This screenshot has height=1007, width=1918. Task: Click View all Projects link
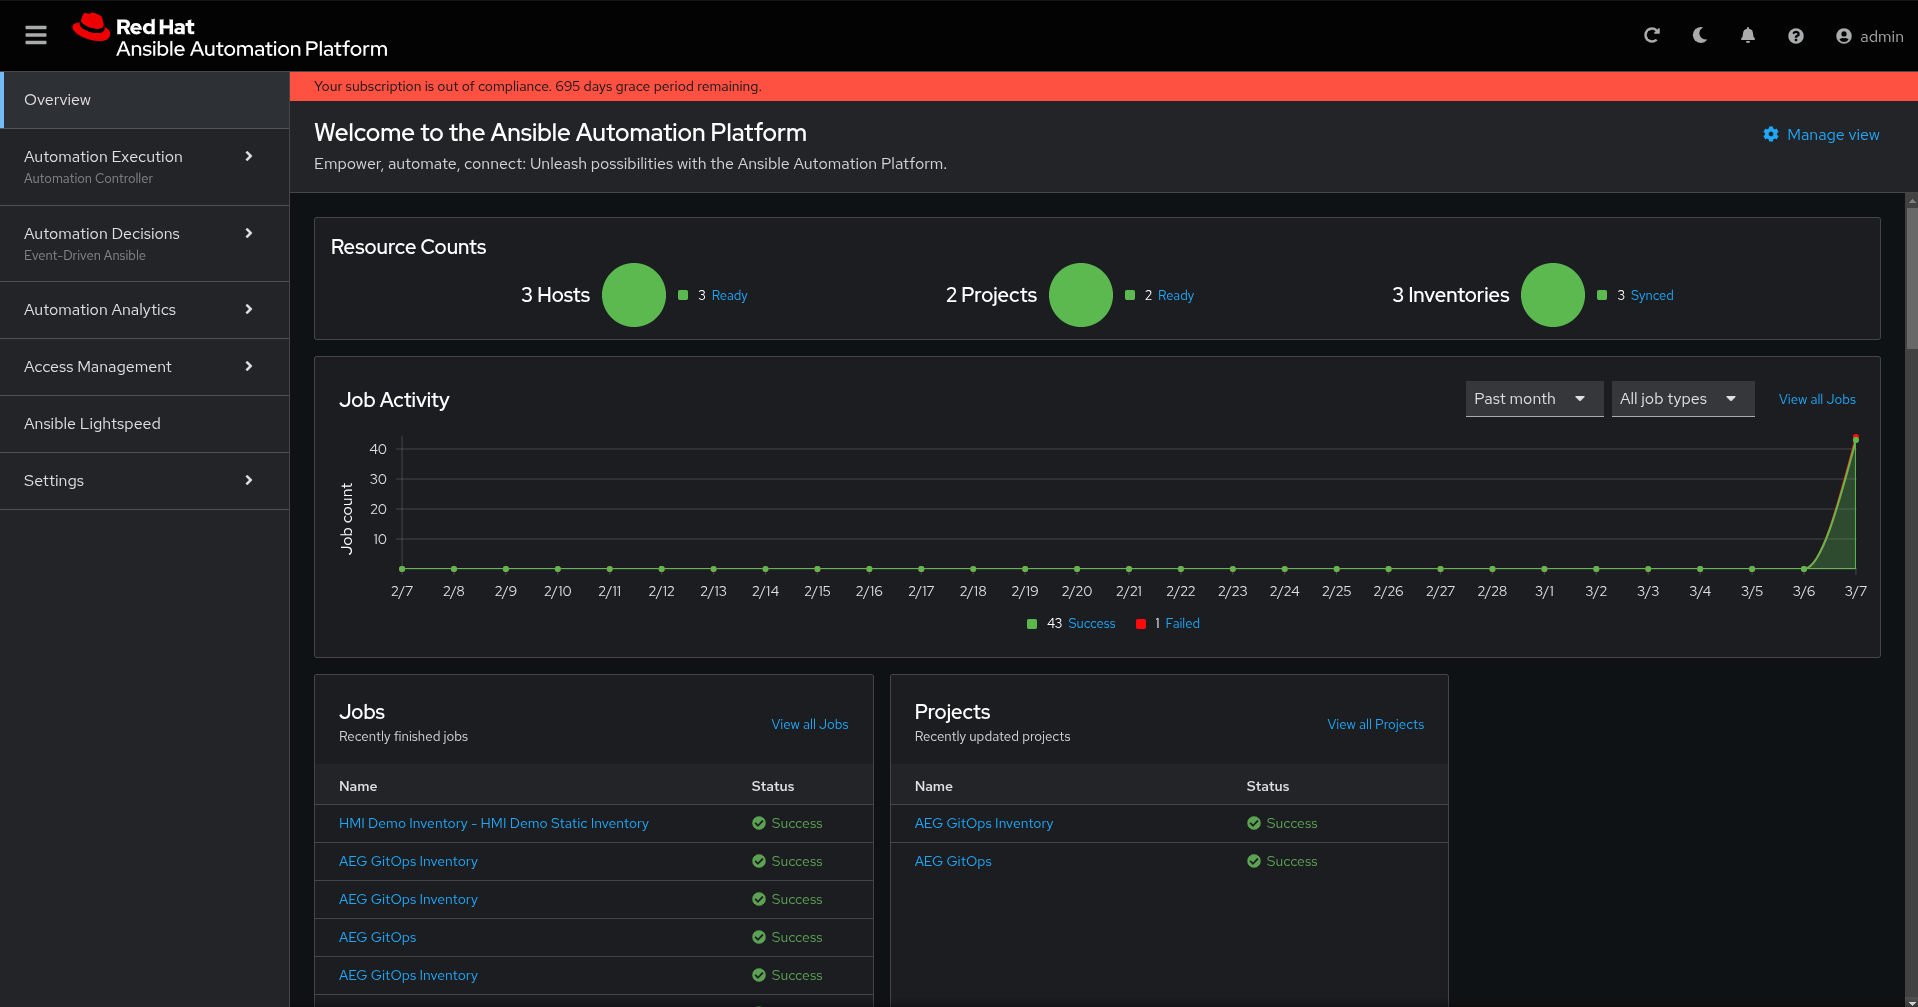(1375, 725)
